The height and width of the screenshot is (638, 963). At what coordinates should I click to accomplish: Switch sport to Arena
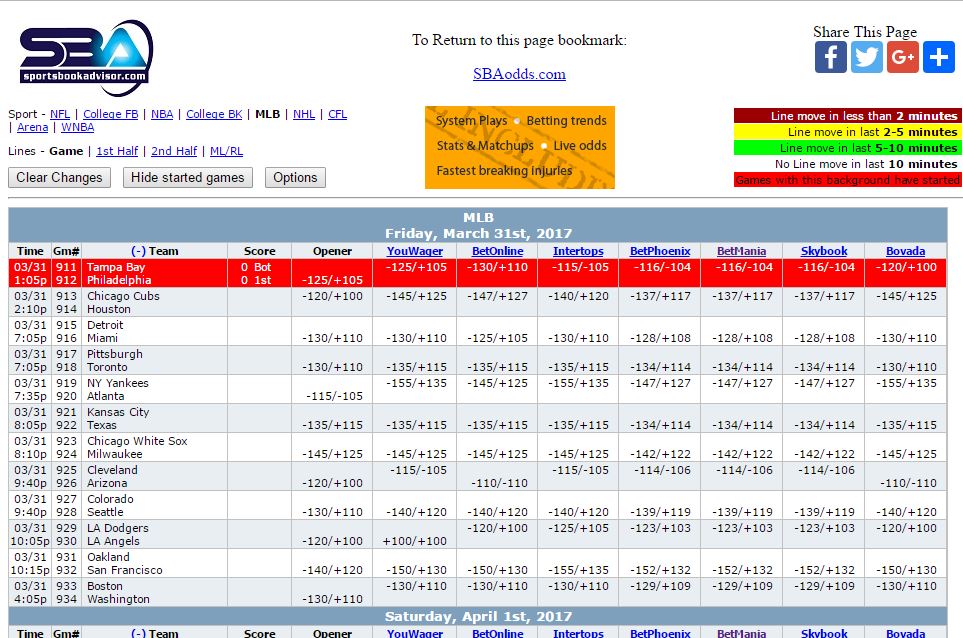click(33, 127)
